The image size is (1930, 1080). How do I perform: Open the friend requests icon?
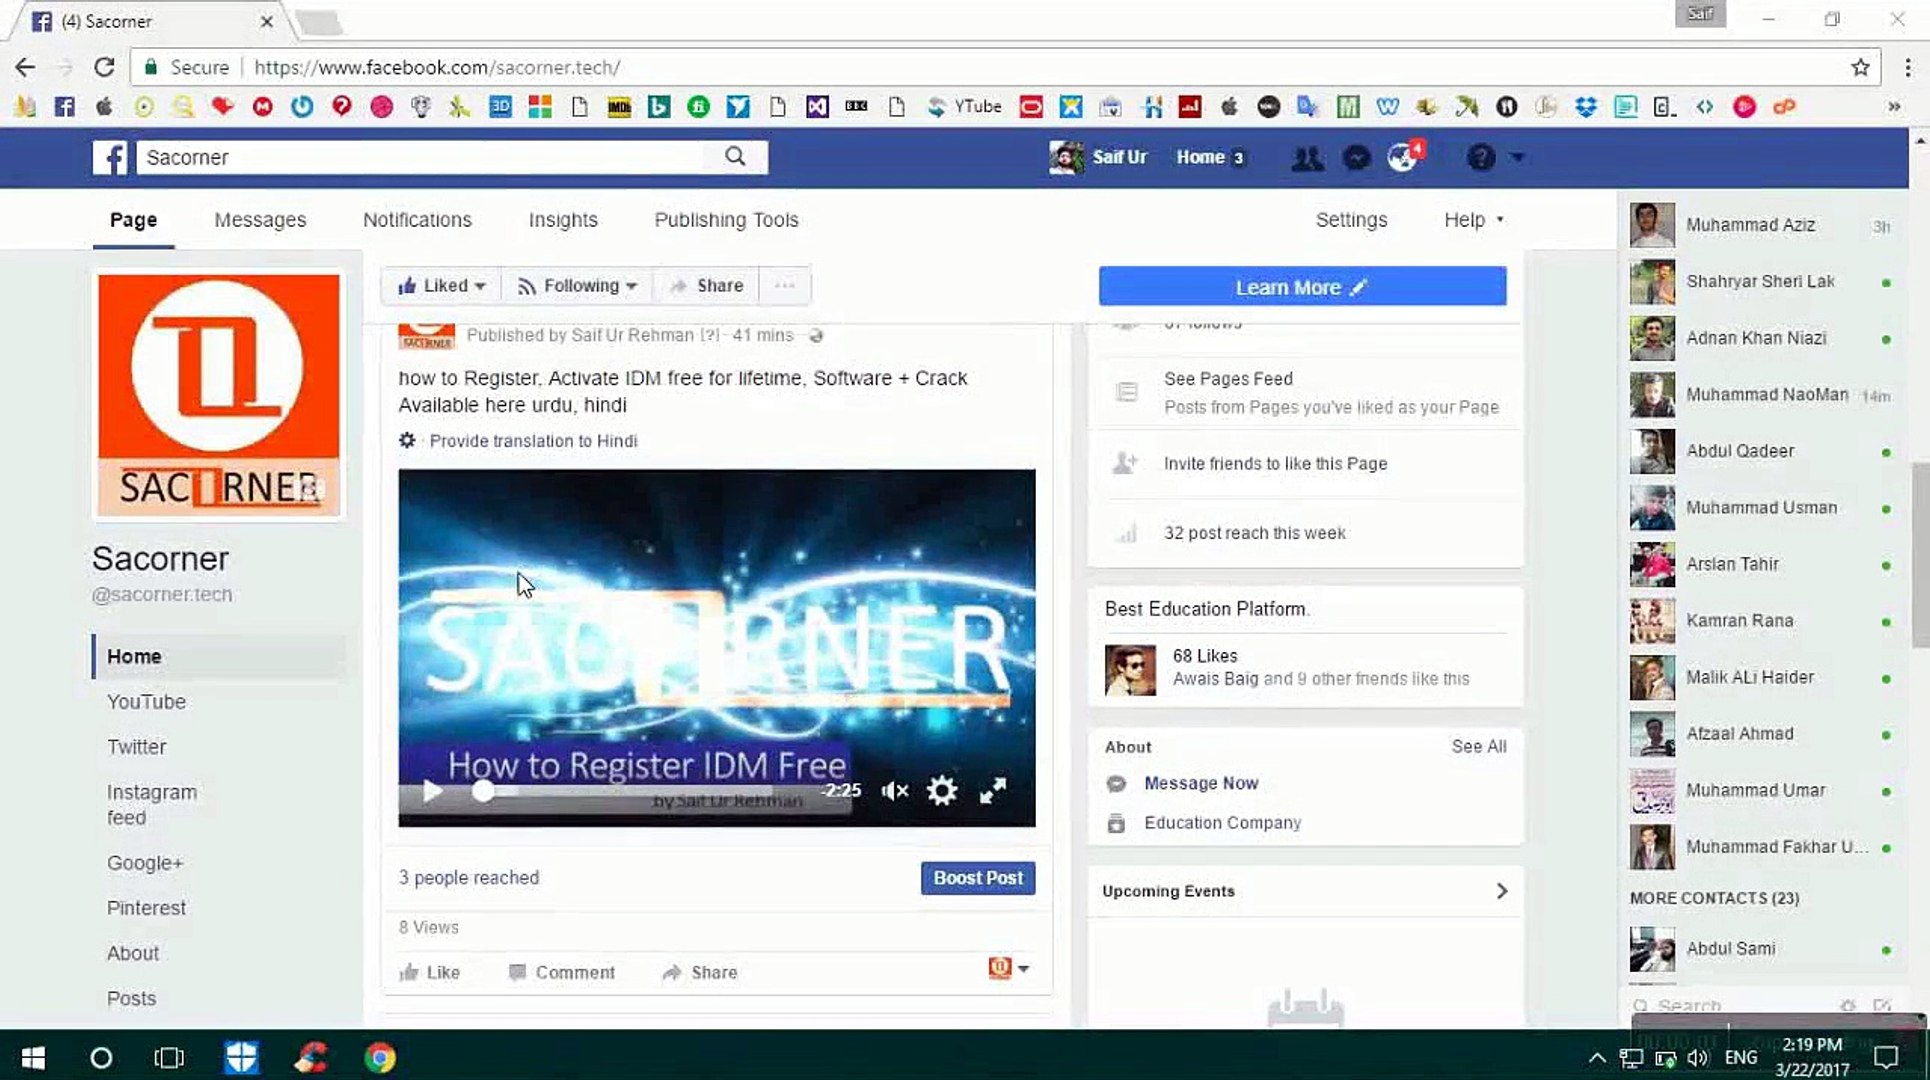1307,158
